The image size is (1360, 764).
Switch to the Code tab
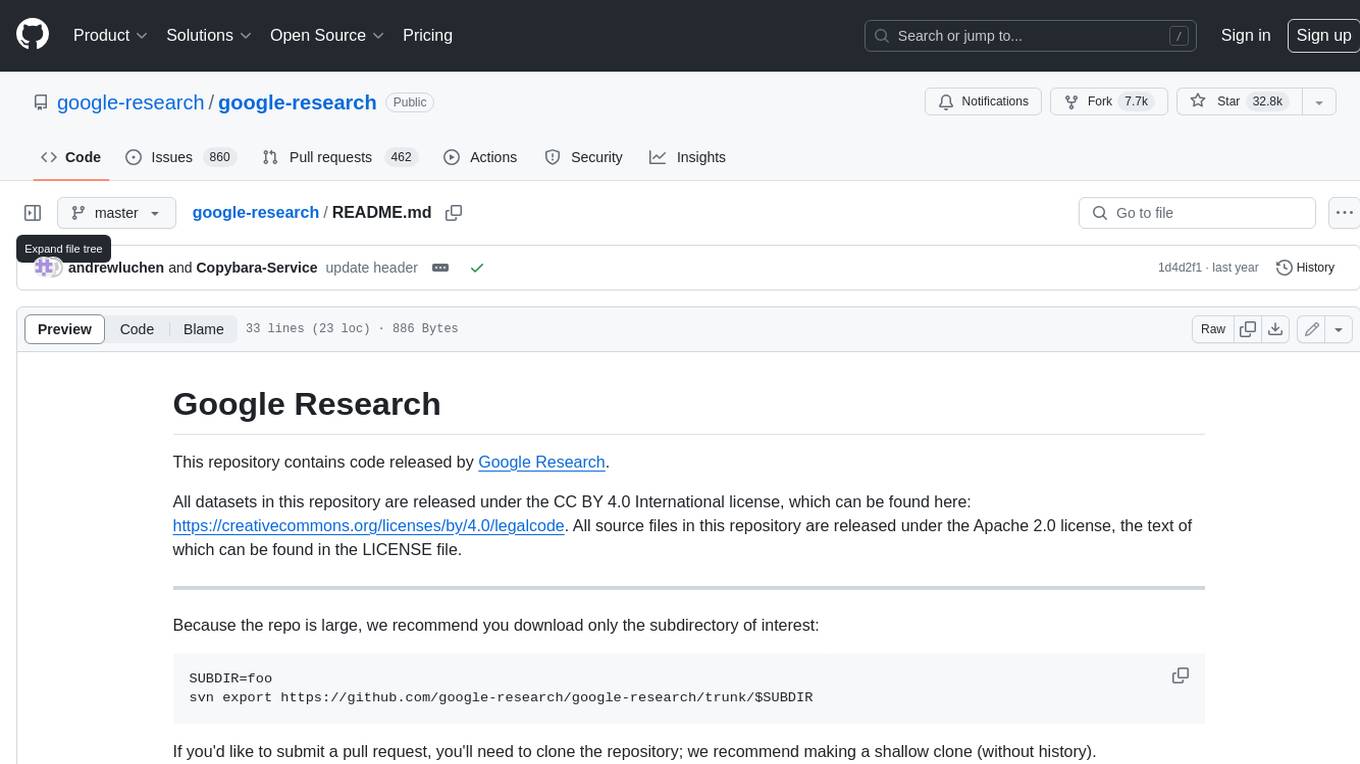pos(70,157)
